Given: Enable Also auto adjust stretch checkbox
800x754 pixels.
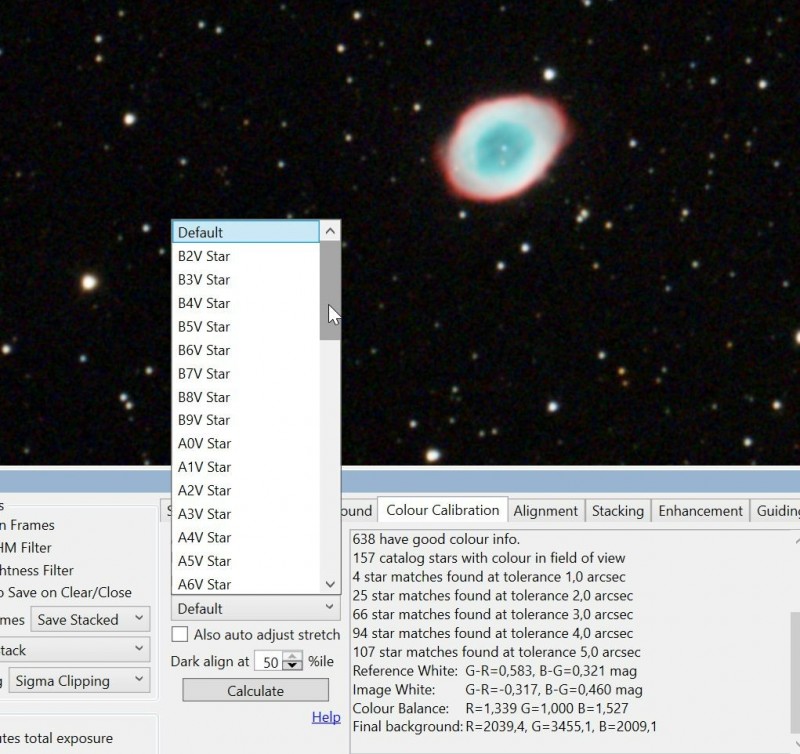Looking at the screenshot, I should (180, 634).
